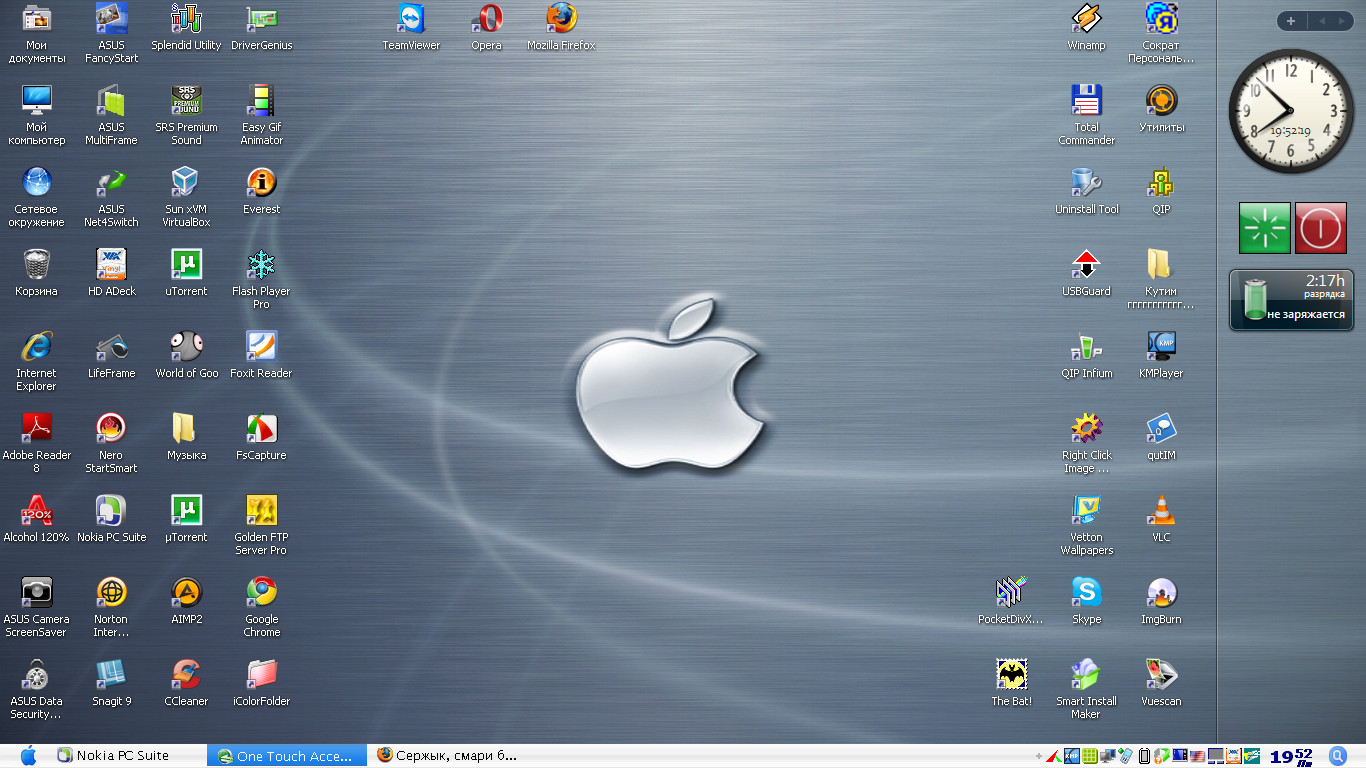1366x768 pixels.
Task: Select Right Click Image gear icon
Action: (x=1086, y=428)
